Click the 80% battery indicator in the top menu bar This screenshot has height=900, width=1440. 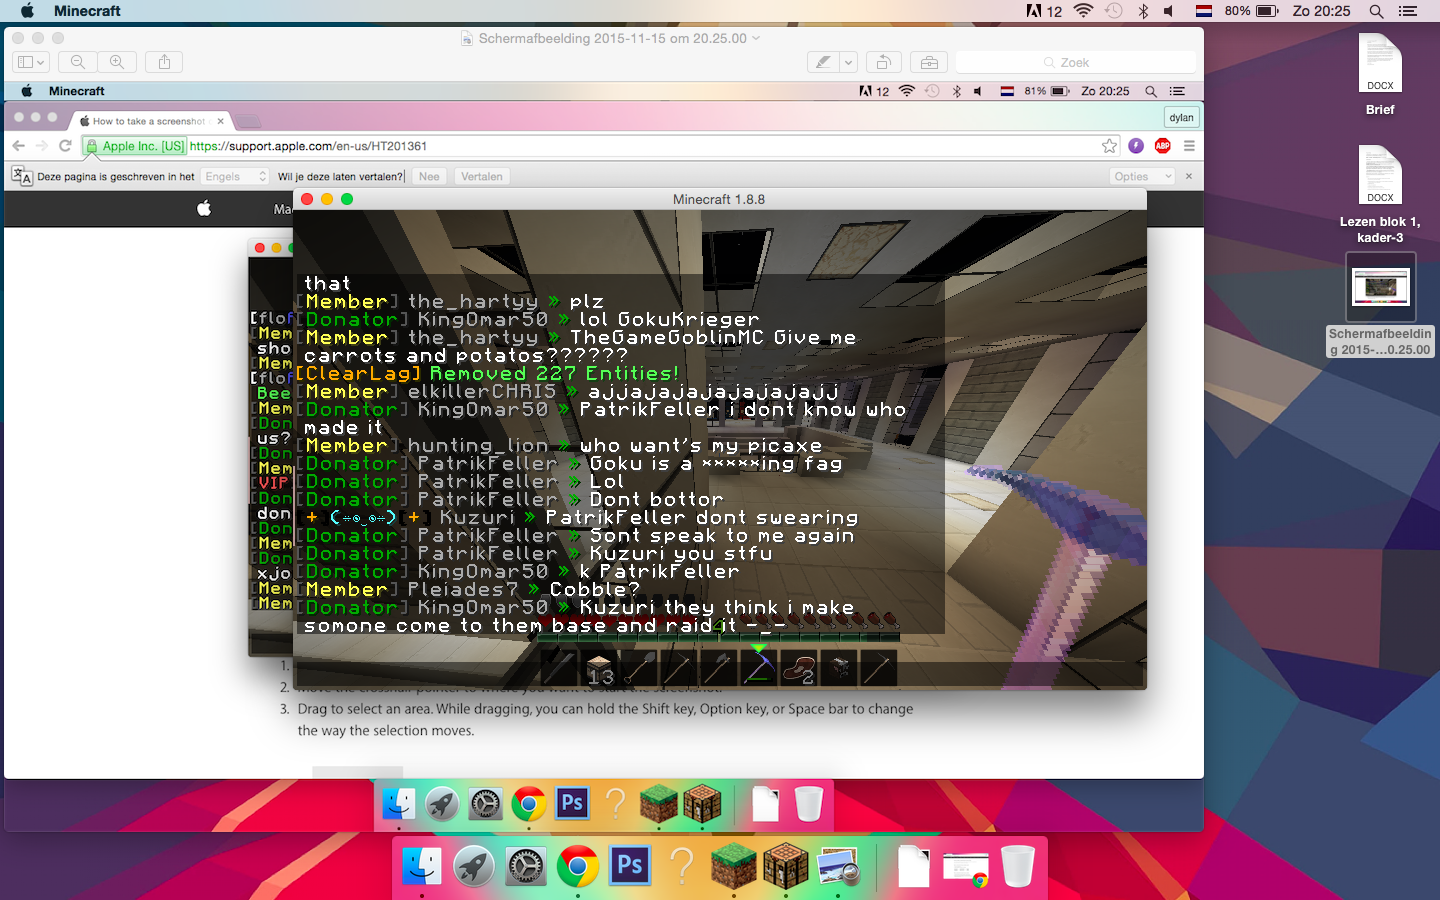pyautogui.click(x=1251, y=11)
